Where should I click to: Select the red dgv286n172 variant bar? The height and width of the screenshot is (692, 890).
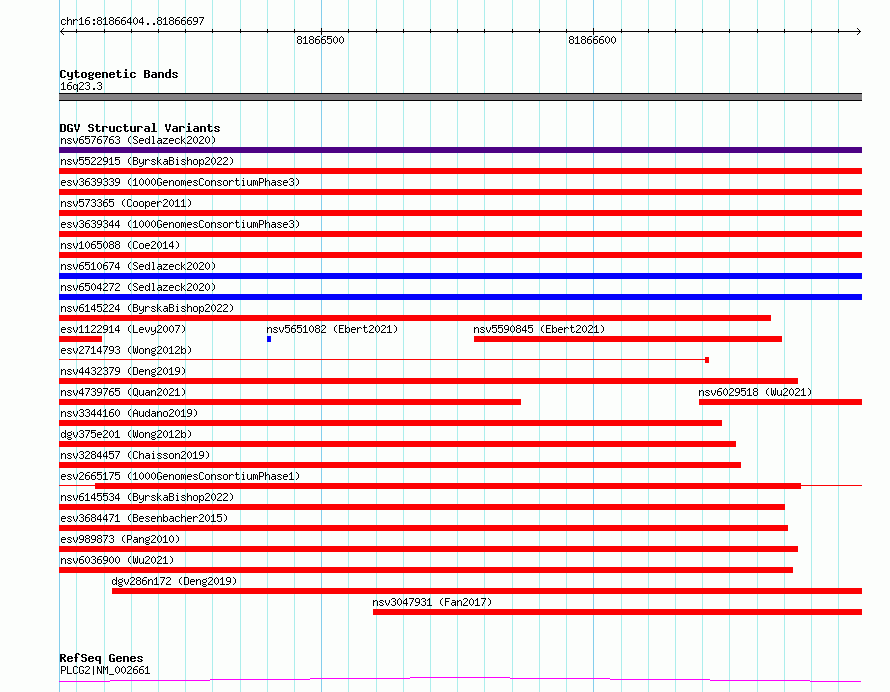(487, 591)
